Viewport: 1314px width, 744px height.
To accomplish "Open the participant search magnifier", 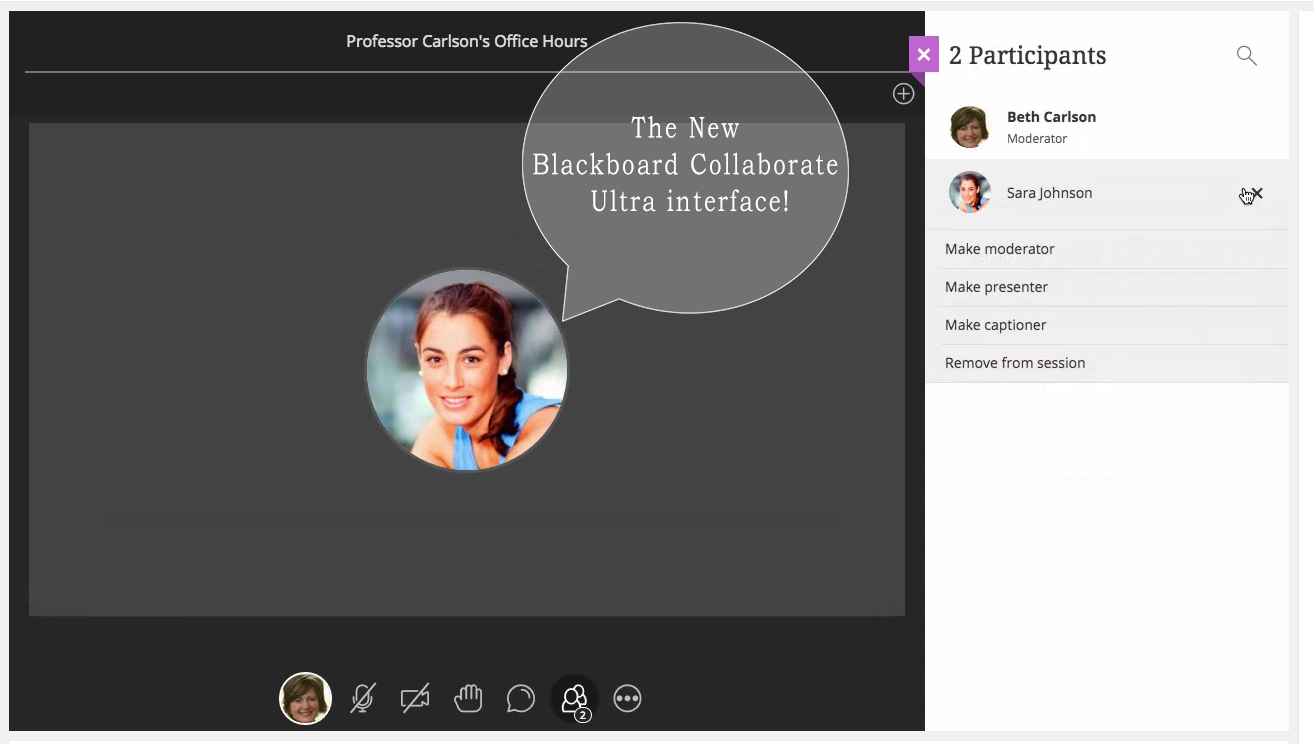I will pos(1246,56).
